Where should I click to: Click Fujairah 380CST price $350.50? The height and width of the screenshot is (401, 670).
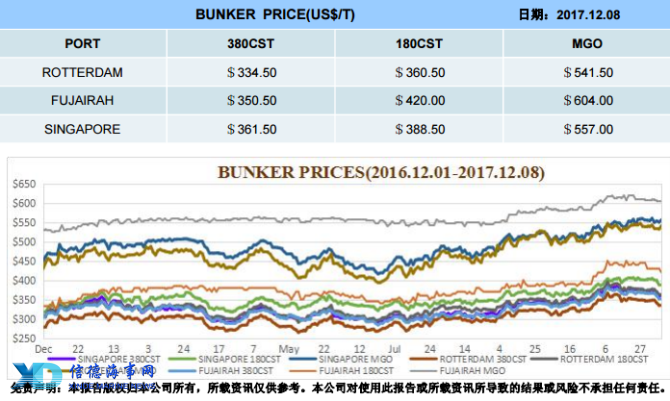click(x=252, y=100)
